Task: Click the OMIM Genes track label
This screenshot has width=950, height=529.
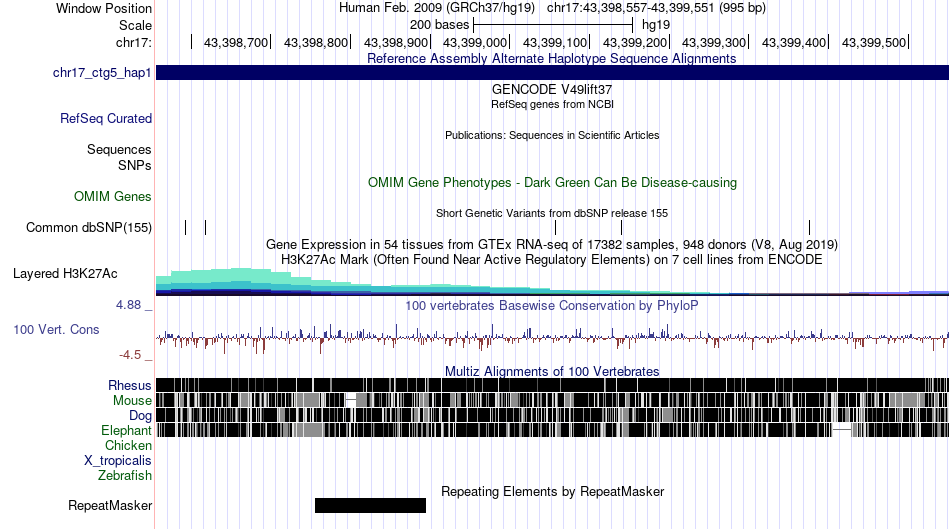Action: (x=113, y=196)
